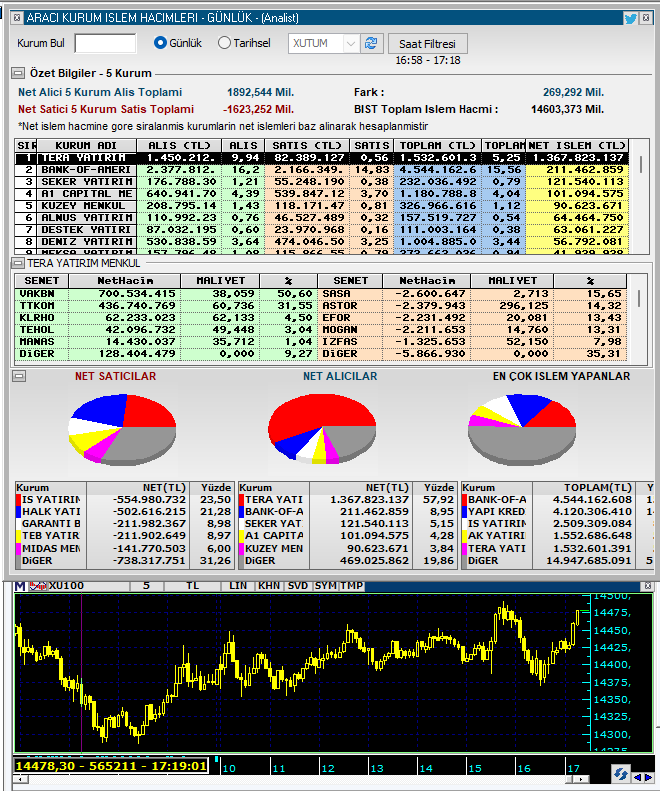The width and height of the screenshot is (660, 791).
Task: Click the chart horizontal scrollbar left arrow
Action: click(x=19, y=779)
